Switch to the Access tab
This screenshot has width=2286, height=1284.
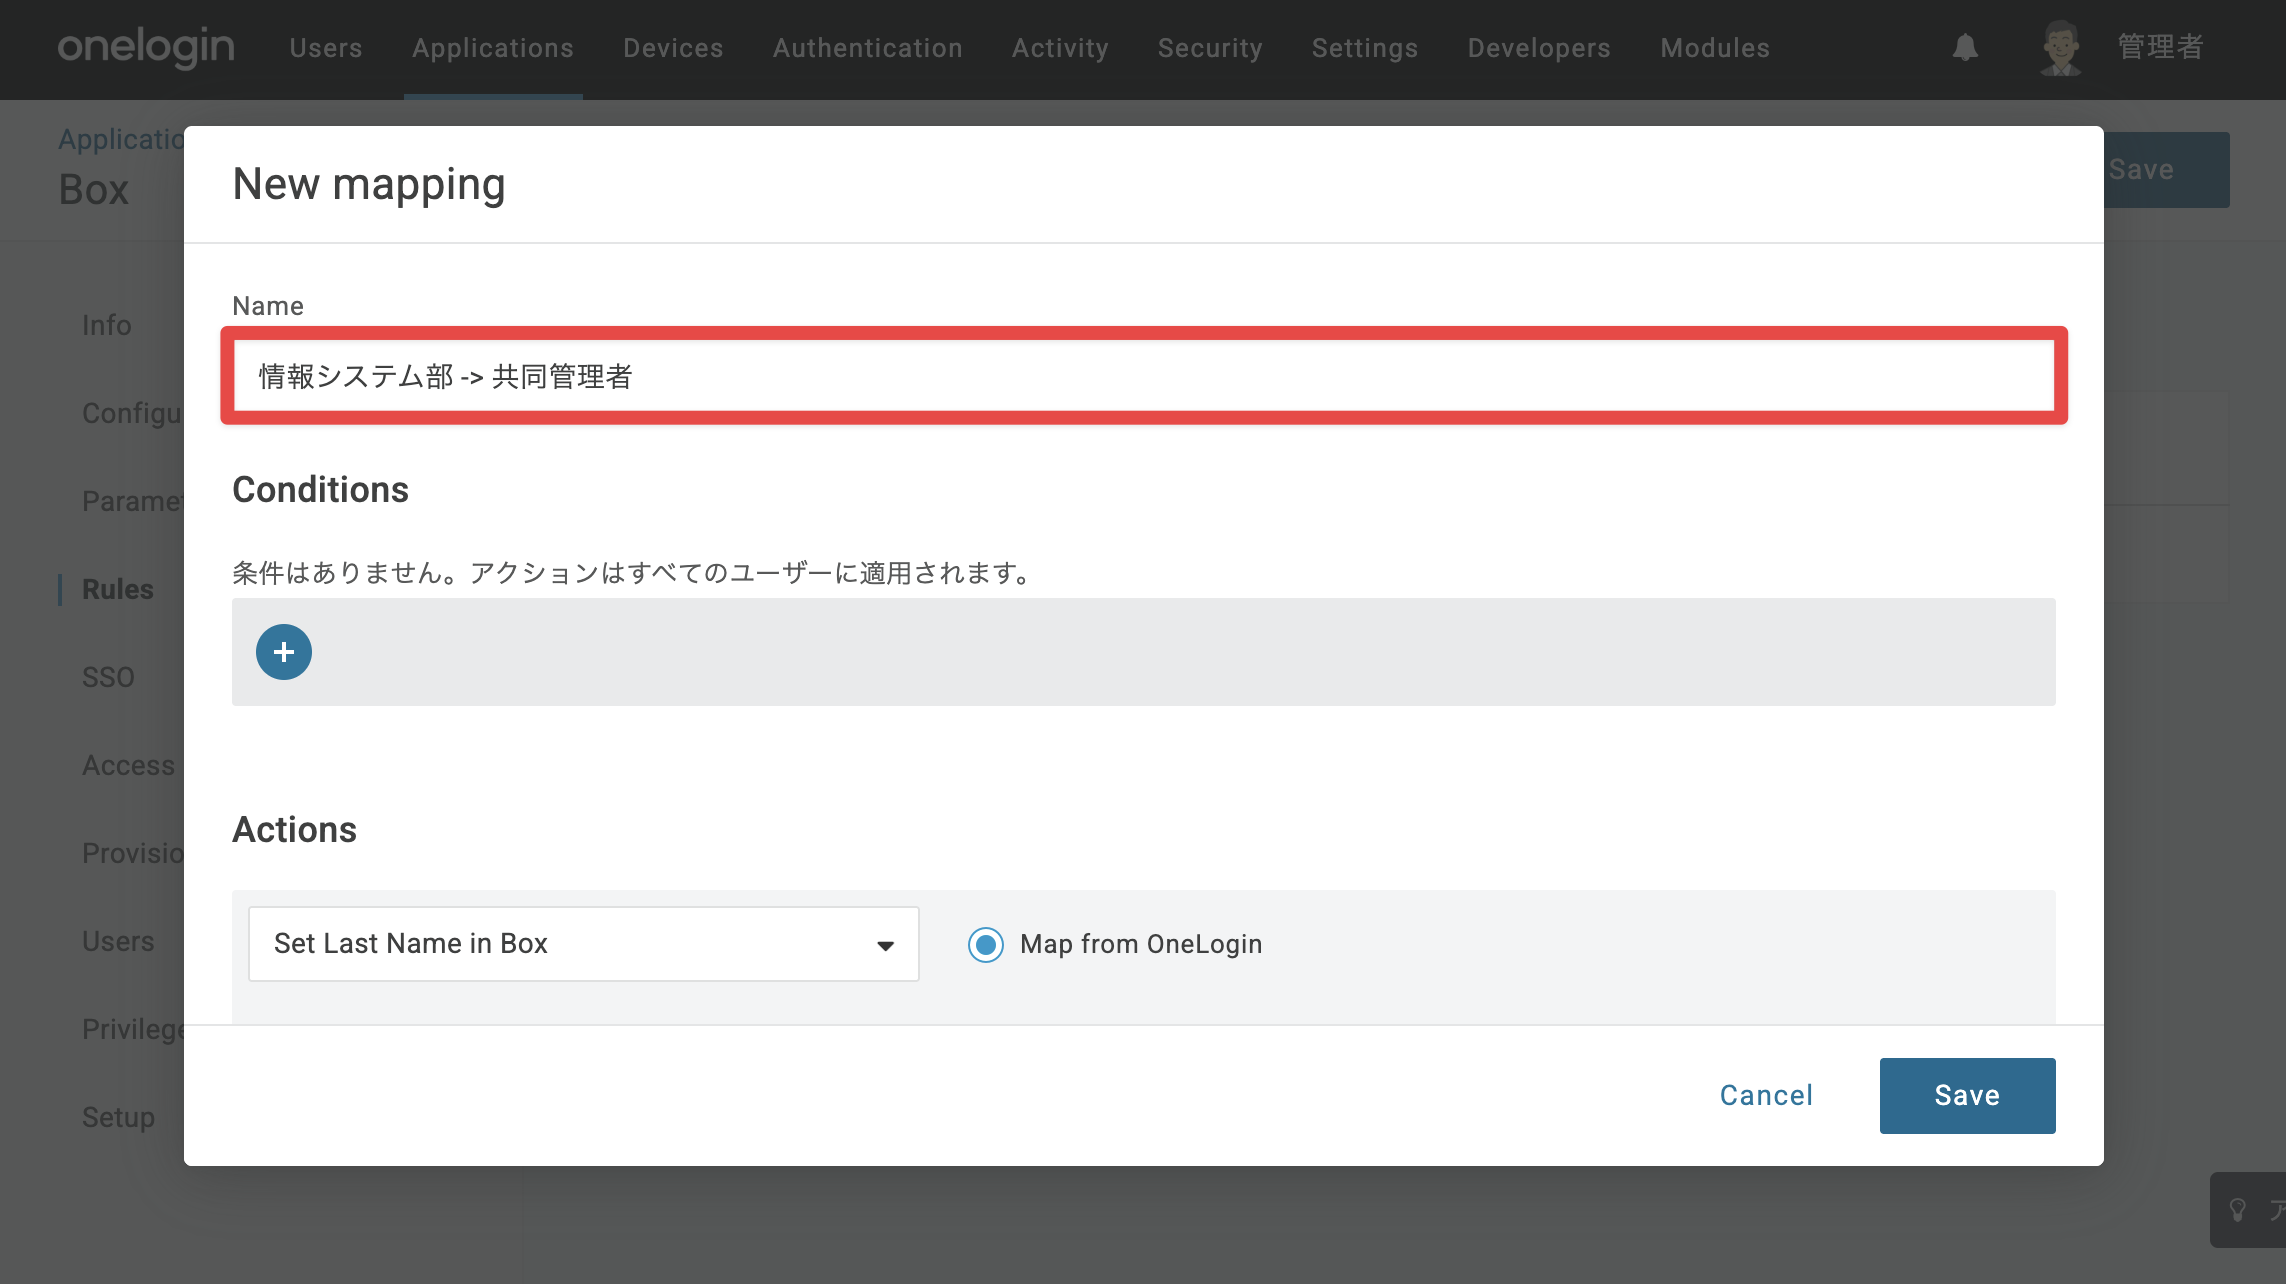128,765
